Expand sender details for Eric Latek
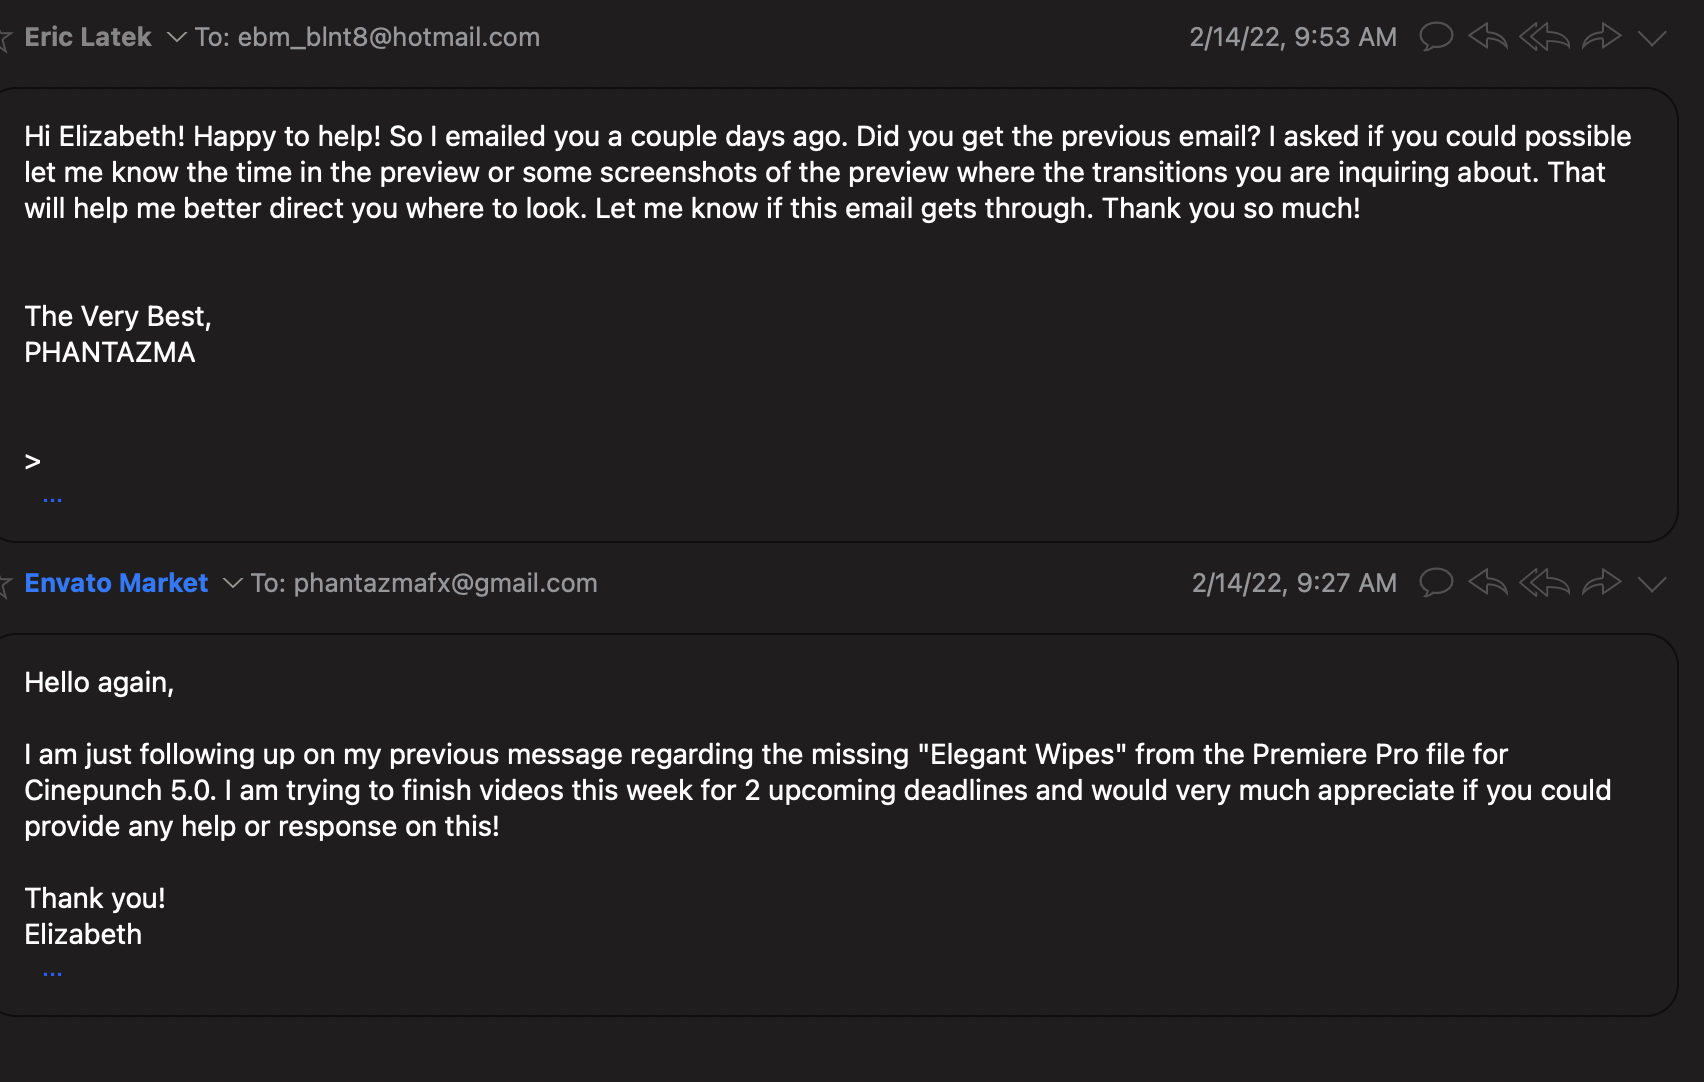The width and height of the screenshot is (1704, 1082). click(x=176, y=38)
